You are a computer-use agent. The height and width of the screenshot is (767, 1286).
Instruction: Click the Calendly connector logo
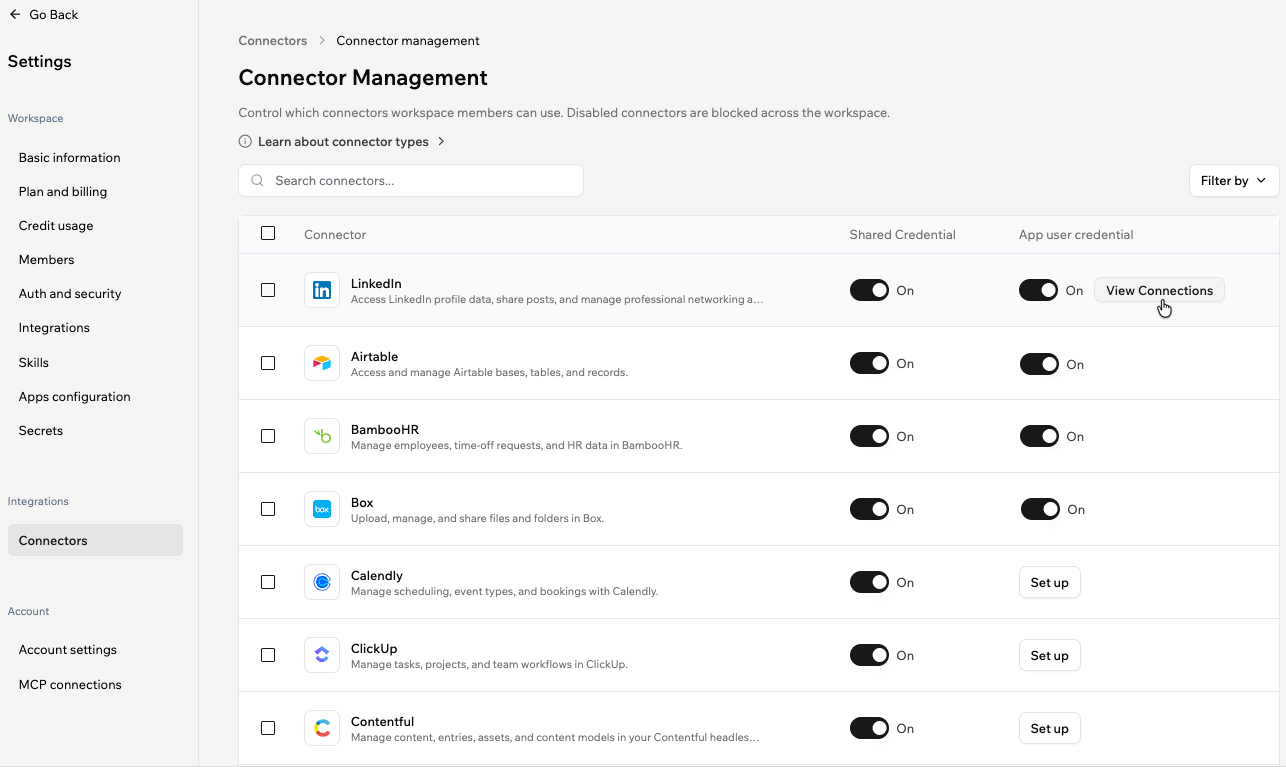(322, 582)
